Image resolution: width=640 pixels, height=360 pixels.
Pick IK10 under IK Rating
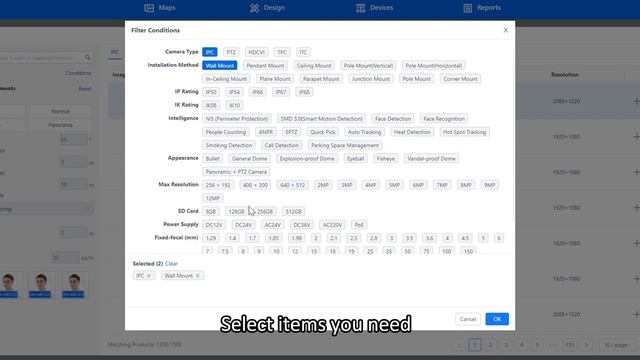(234, 105)
